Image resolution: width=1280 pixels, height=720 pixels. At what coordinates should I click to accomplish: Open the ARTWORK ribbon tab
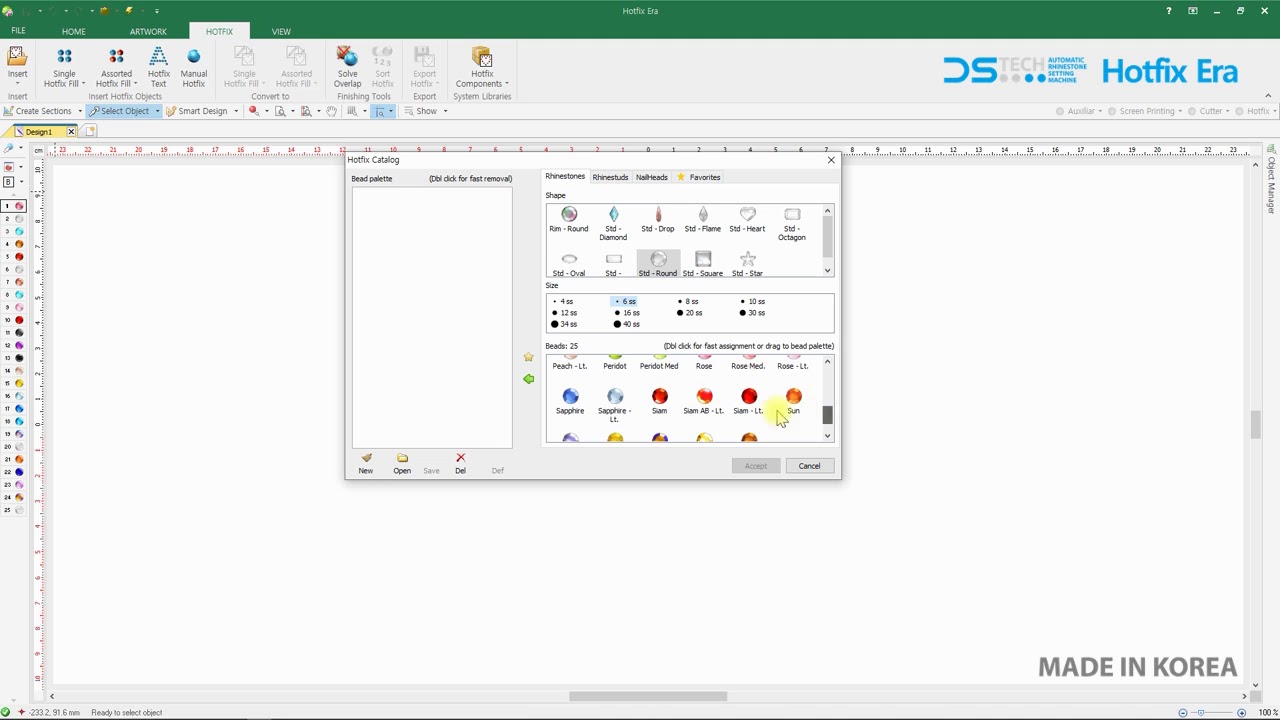click(148, 31)
